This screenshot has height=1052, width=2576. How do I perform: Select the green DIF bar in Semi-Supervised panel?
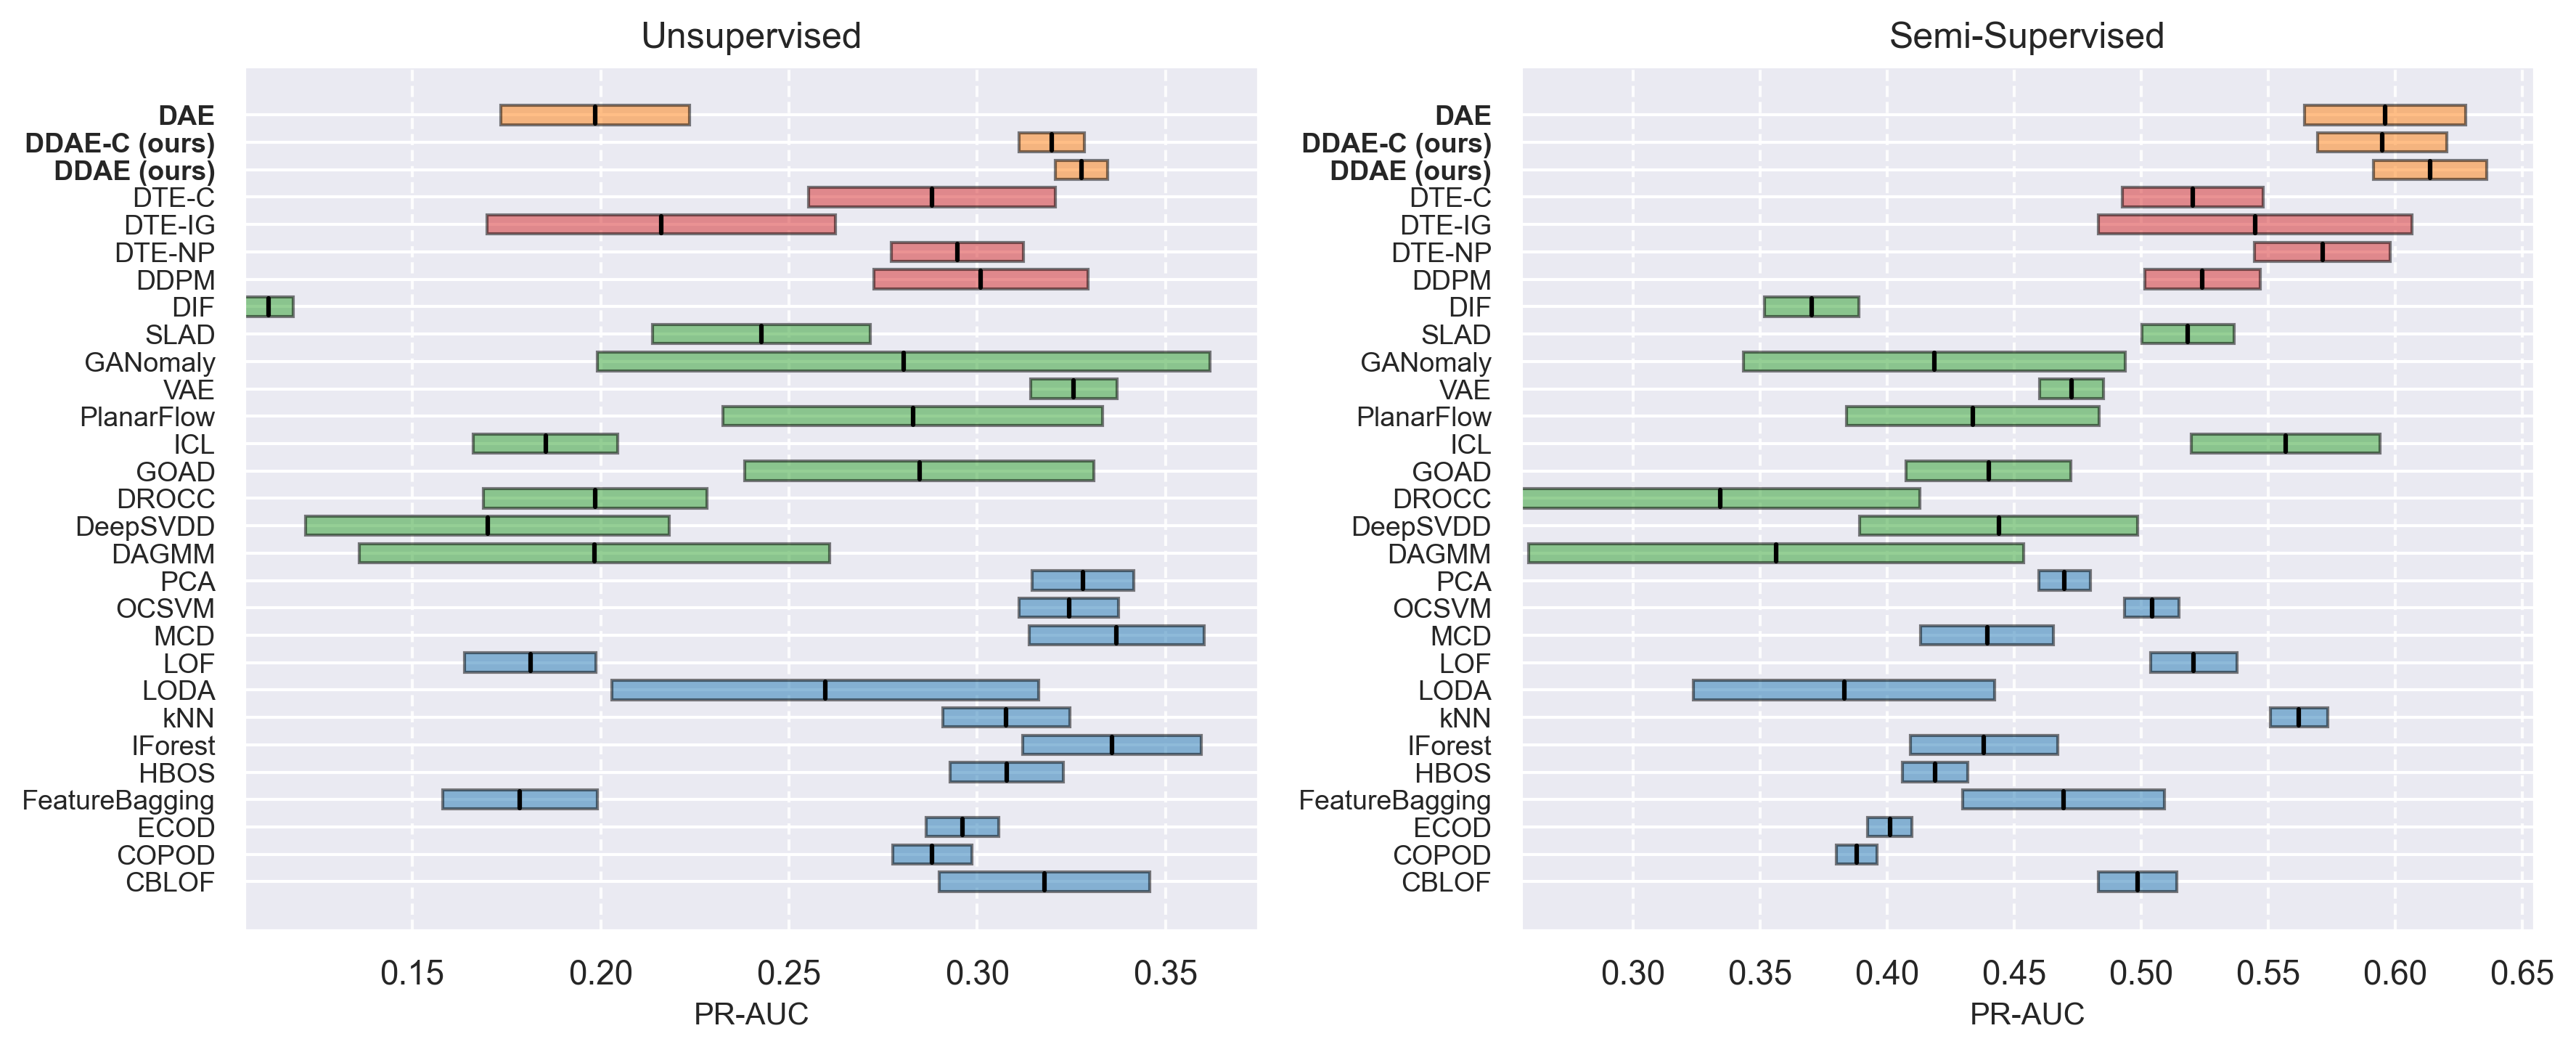1810,307
